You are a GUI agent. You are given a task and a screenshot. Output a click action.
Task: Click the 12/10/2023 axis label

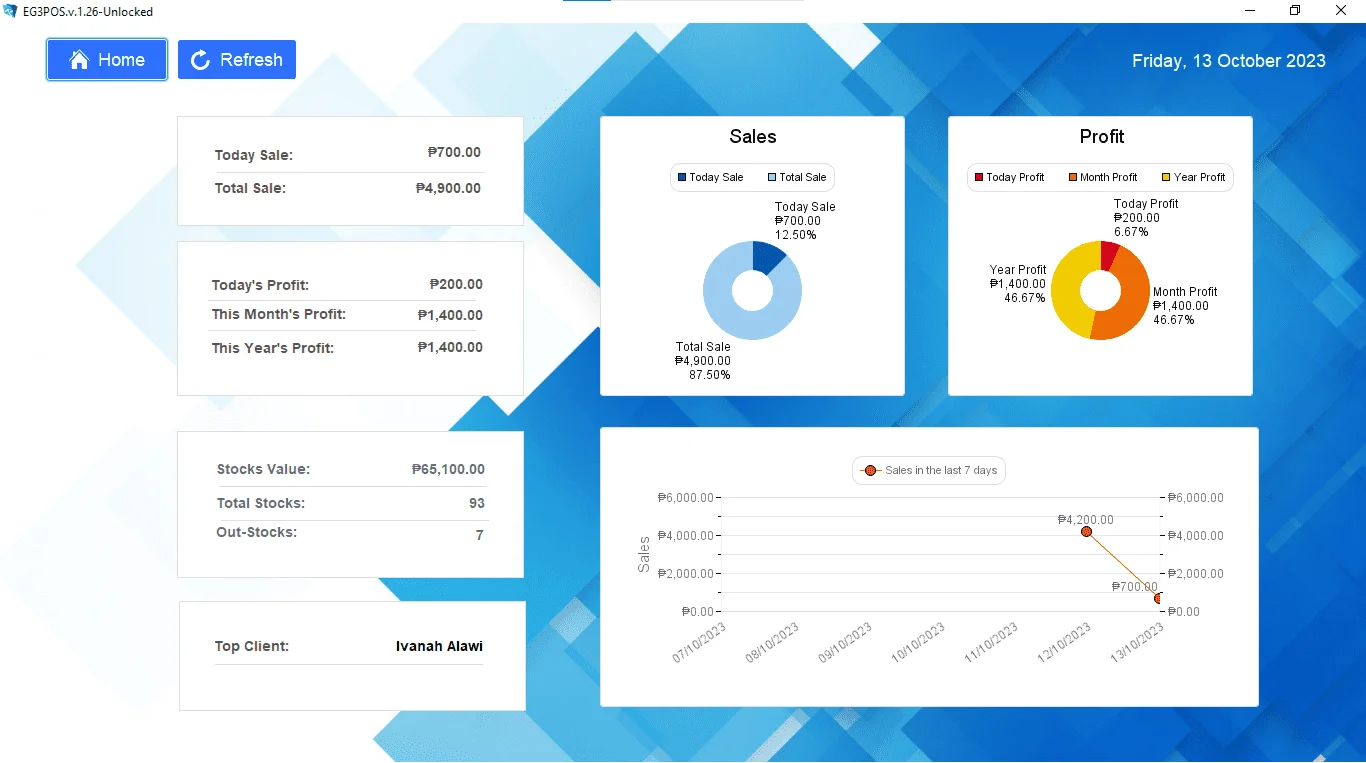click(1064, 644)
